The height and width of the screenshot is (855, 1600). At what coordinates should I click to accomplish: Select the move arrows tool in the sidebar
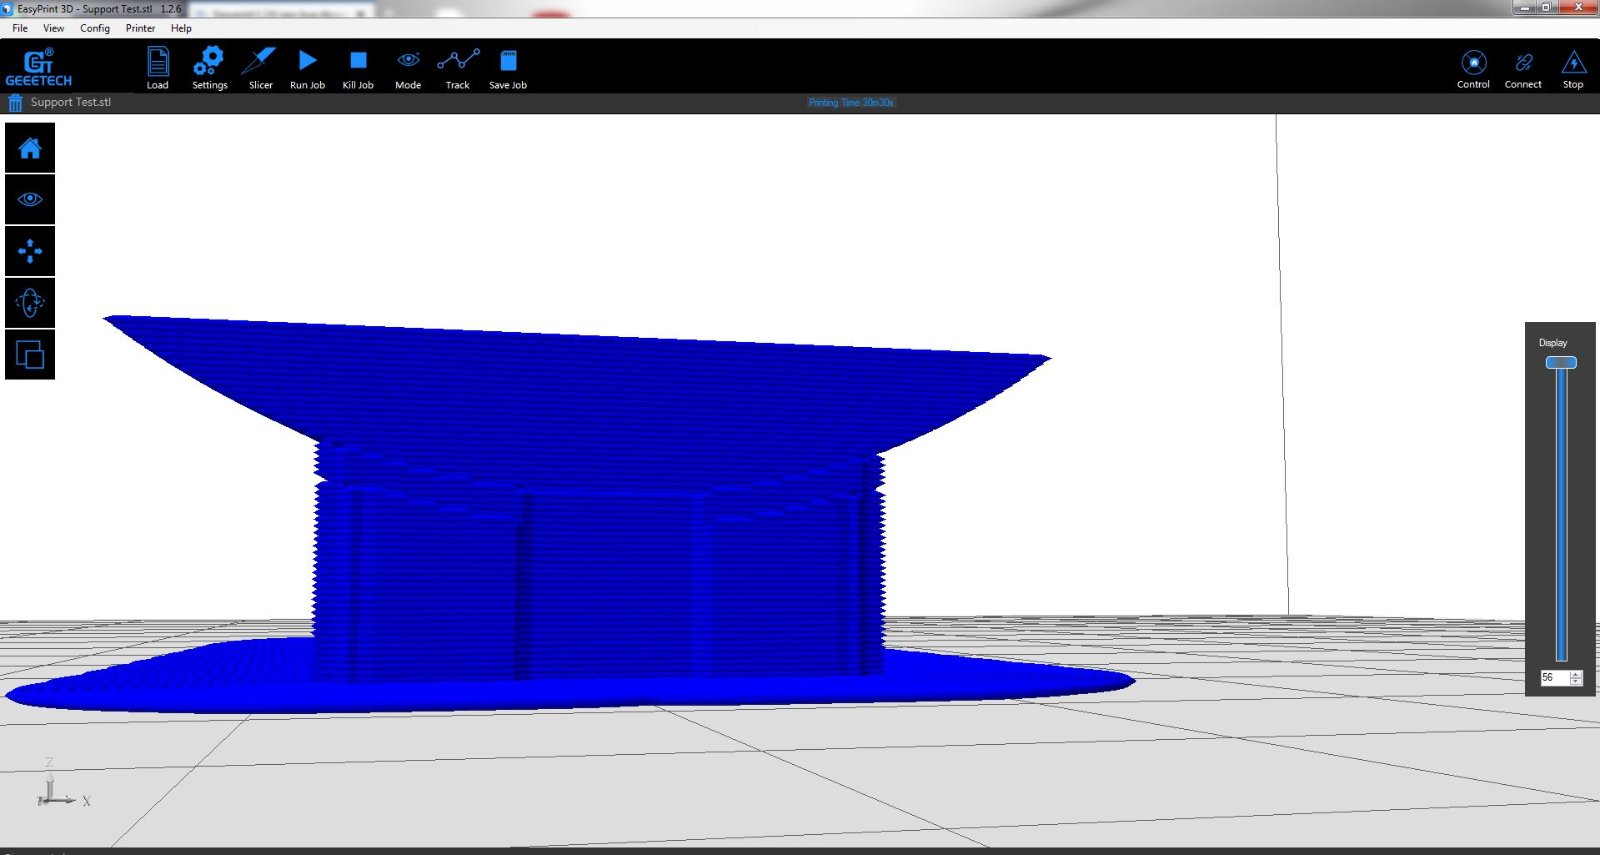30,251
